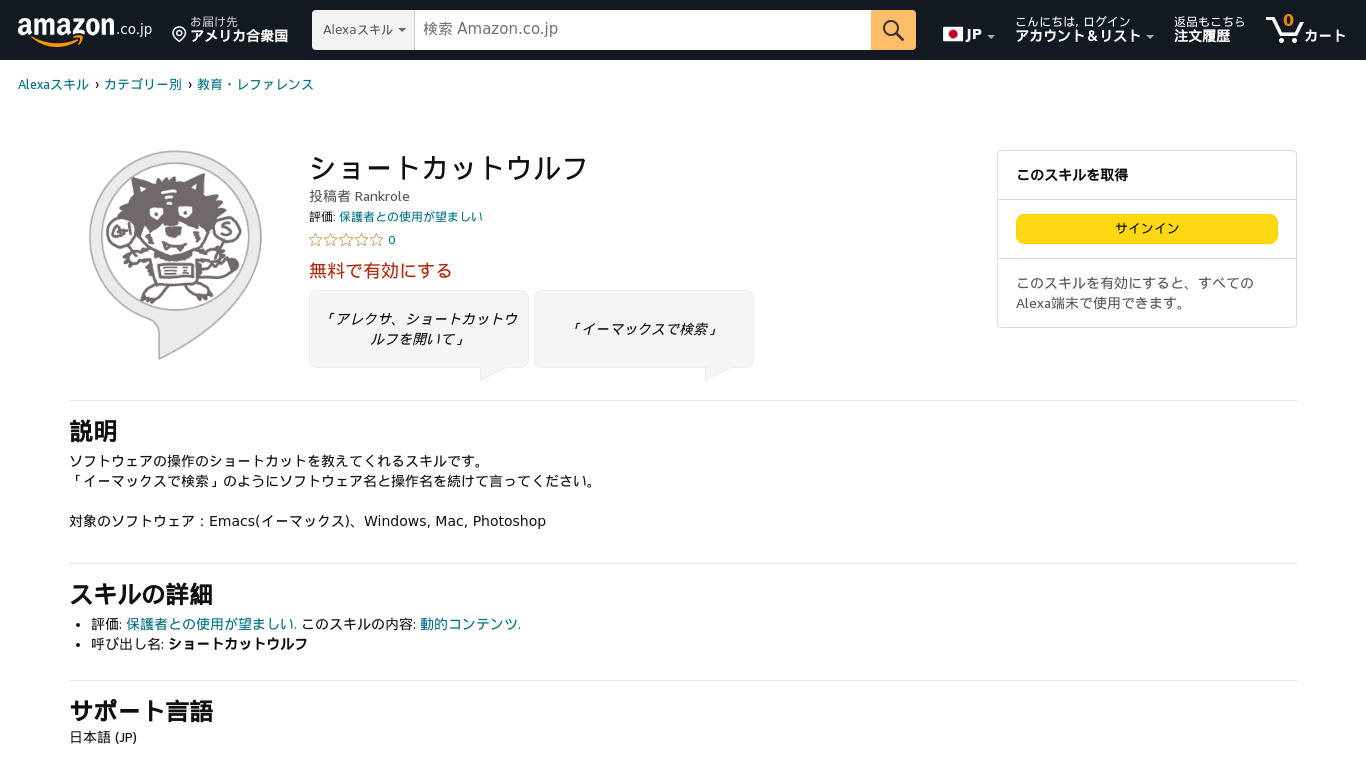
Task: Click 保護者との使用が望ましい in スキルの詳細
Action: click(x=210, y=624)
